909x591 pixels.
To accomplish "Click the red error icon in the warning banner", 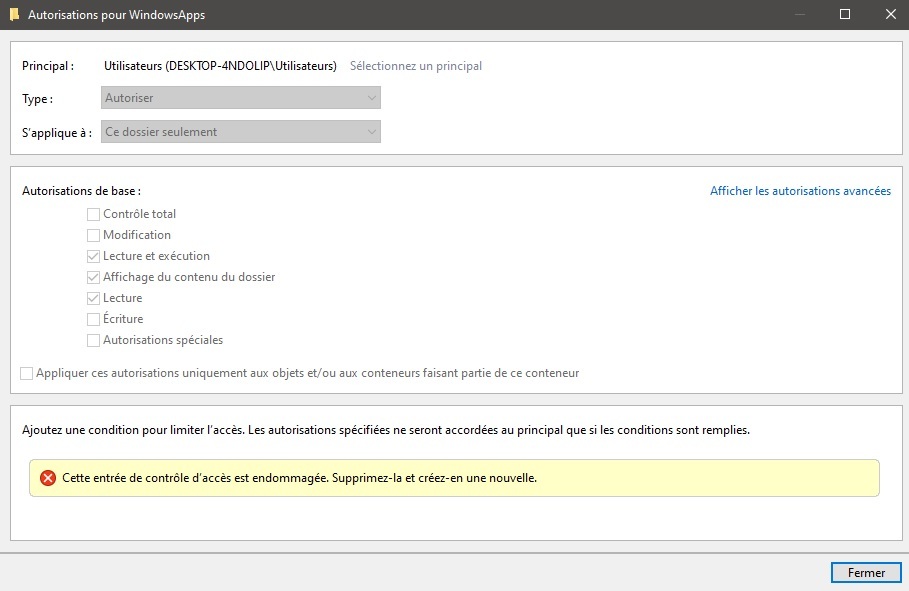I will coord(48,478).
